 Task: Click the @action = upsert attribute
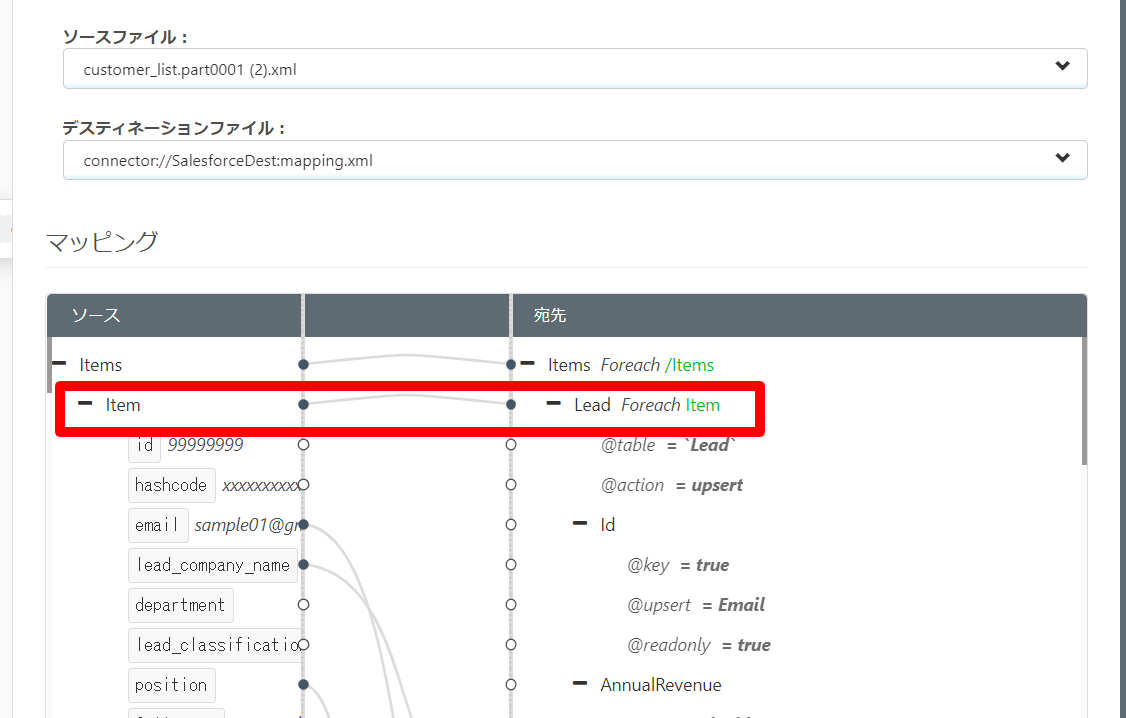click(x=671, y=485)
